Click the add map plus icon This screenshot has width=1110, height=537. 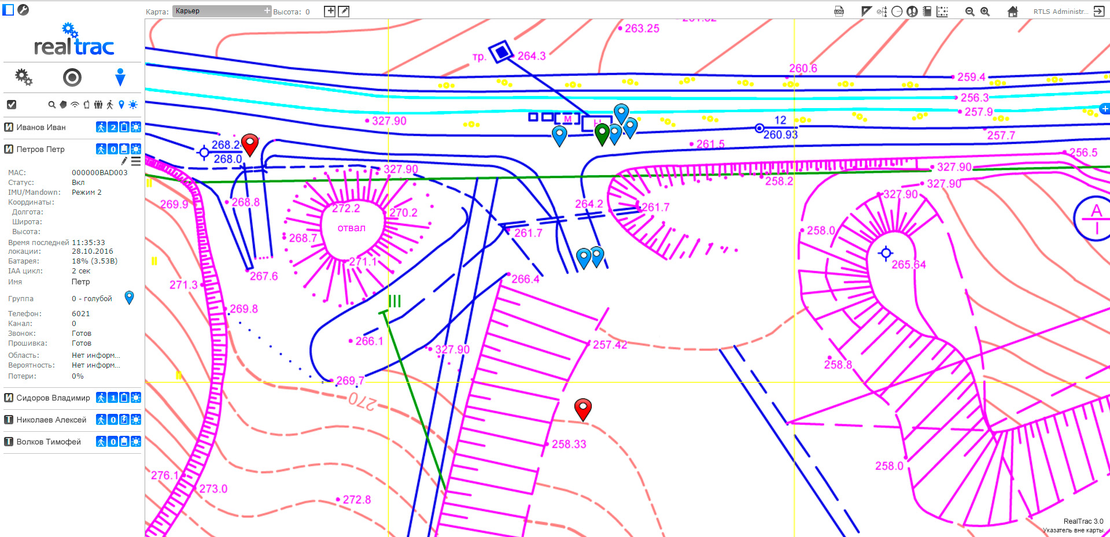point(330,12)
